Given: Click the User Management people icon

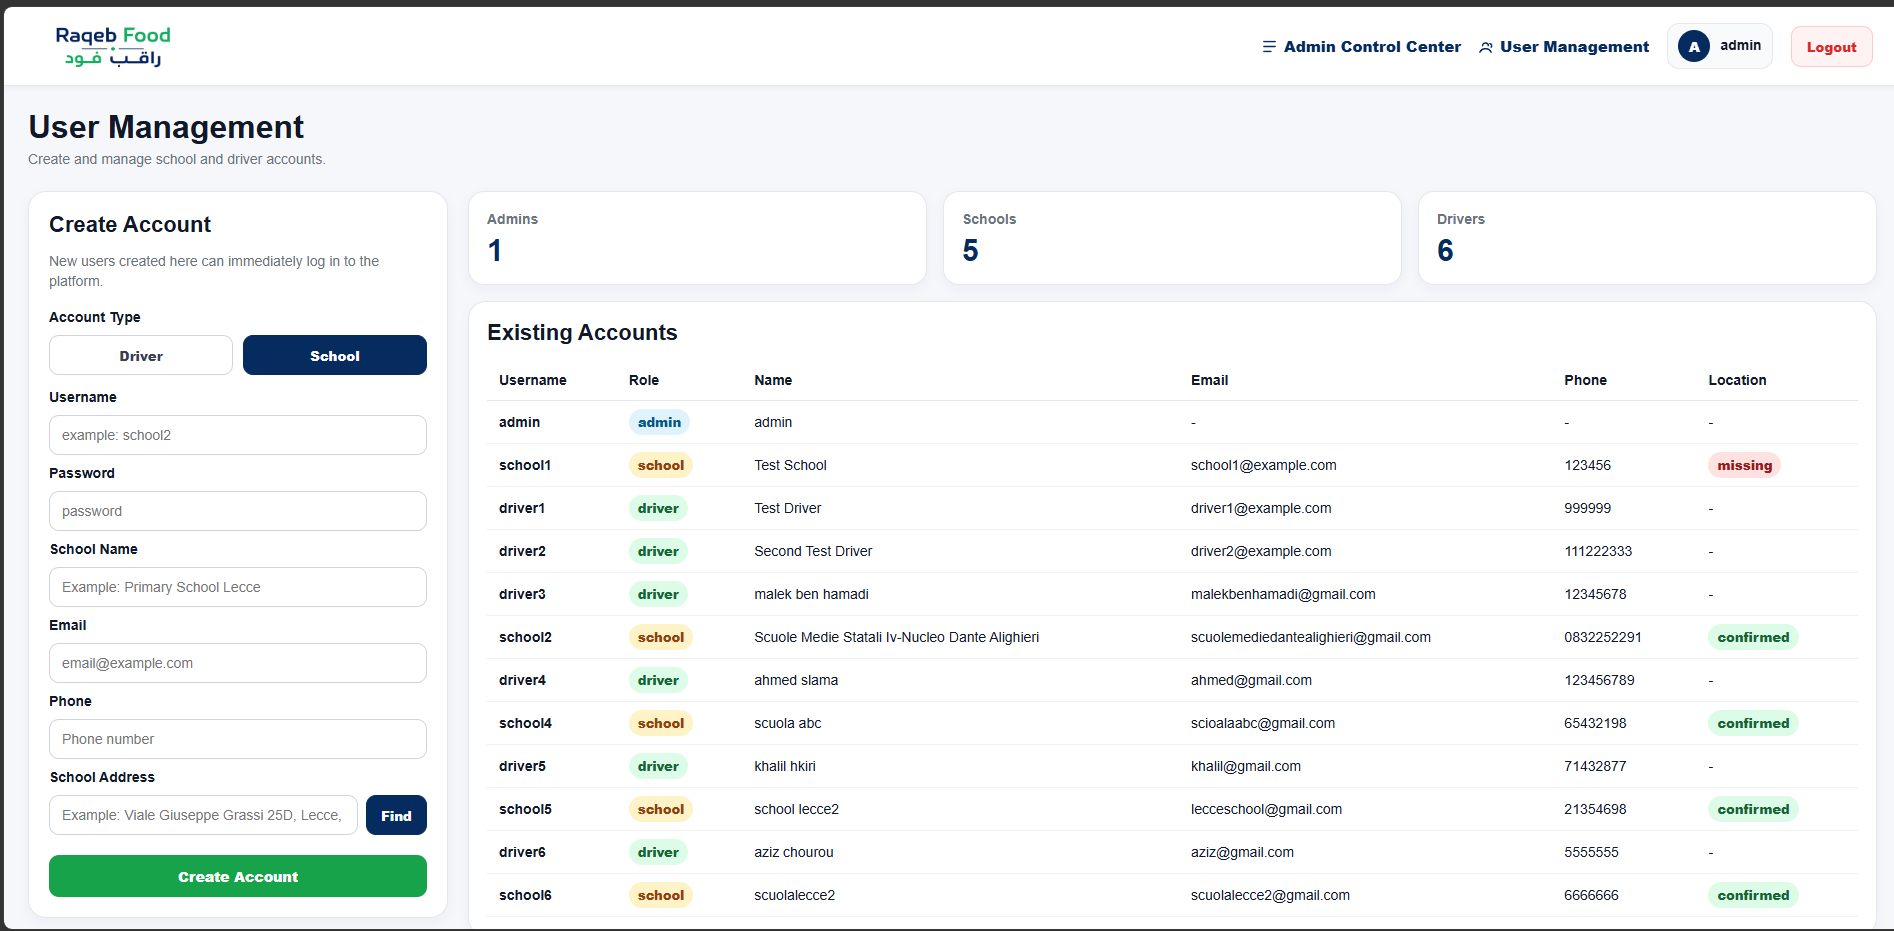Looking at the screenshot, I should 1486,47.
